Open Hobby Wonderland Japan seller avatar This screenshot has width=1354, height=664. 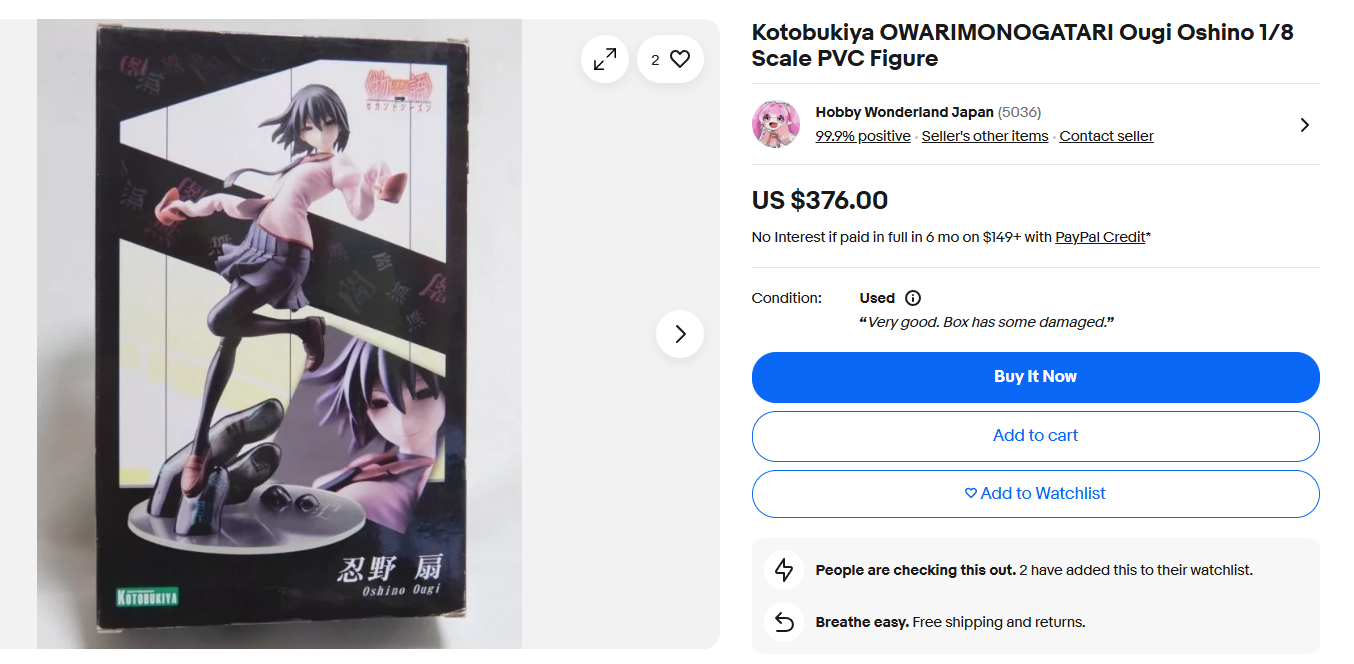tap(776, 125)
